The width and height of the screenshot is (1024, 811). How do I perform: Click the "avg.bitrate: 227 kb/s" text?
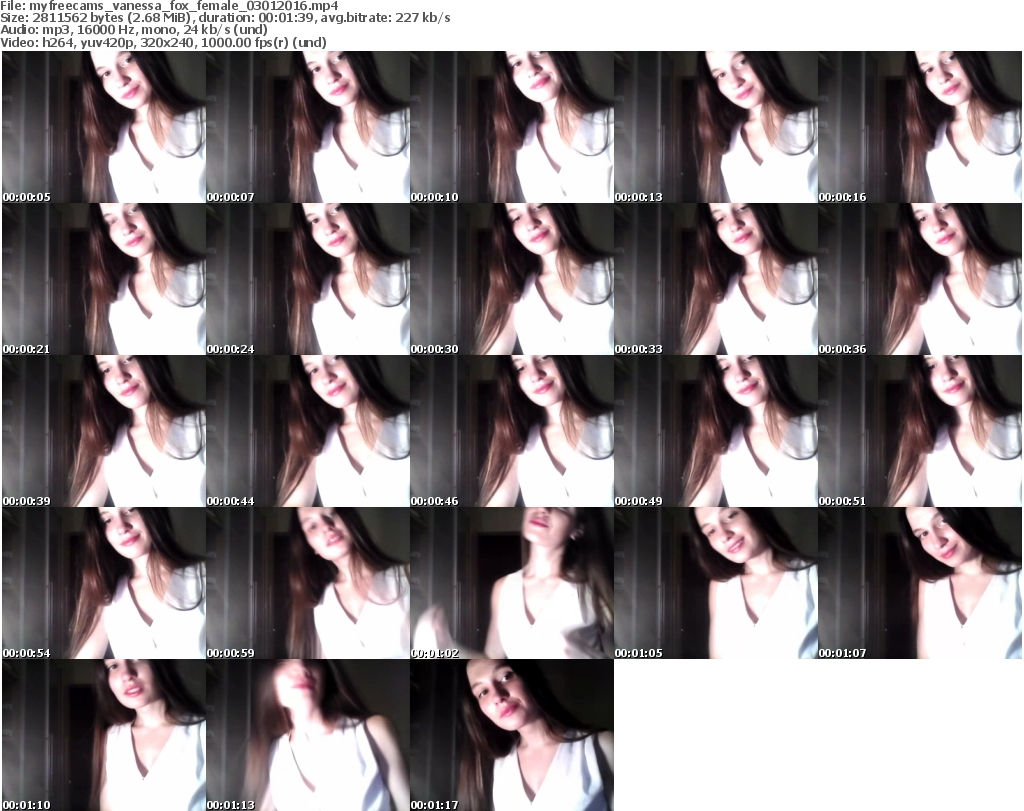385,18
